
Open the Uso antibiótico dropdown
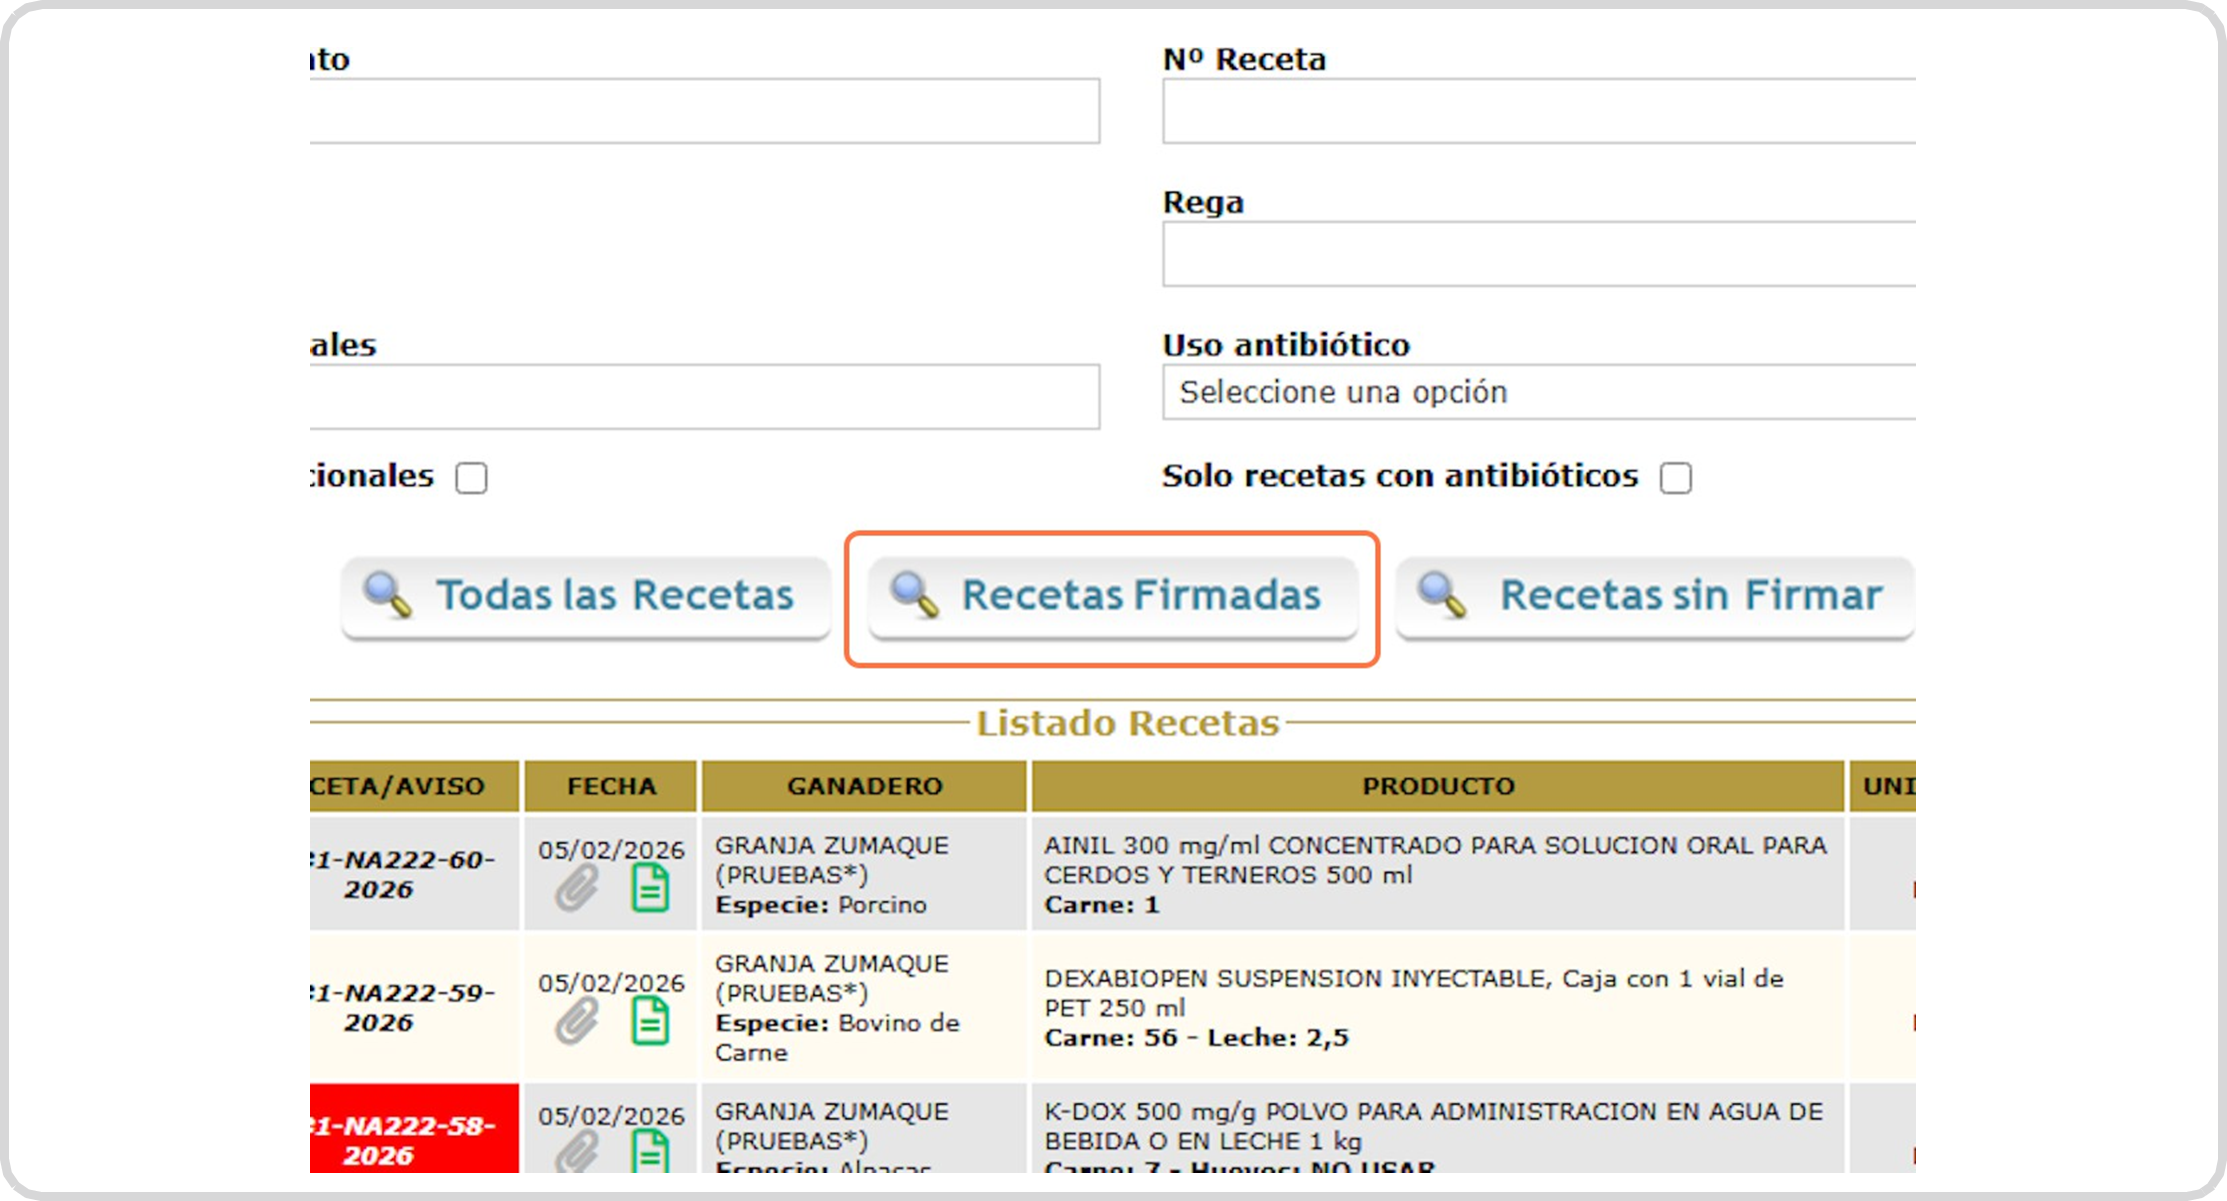pos(1538,392)
